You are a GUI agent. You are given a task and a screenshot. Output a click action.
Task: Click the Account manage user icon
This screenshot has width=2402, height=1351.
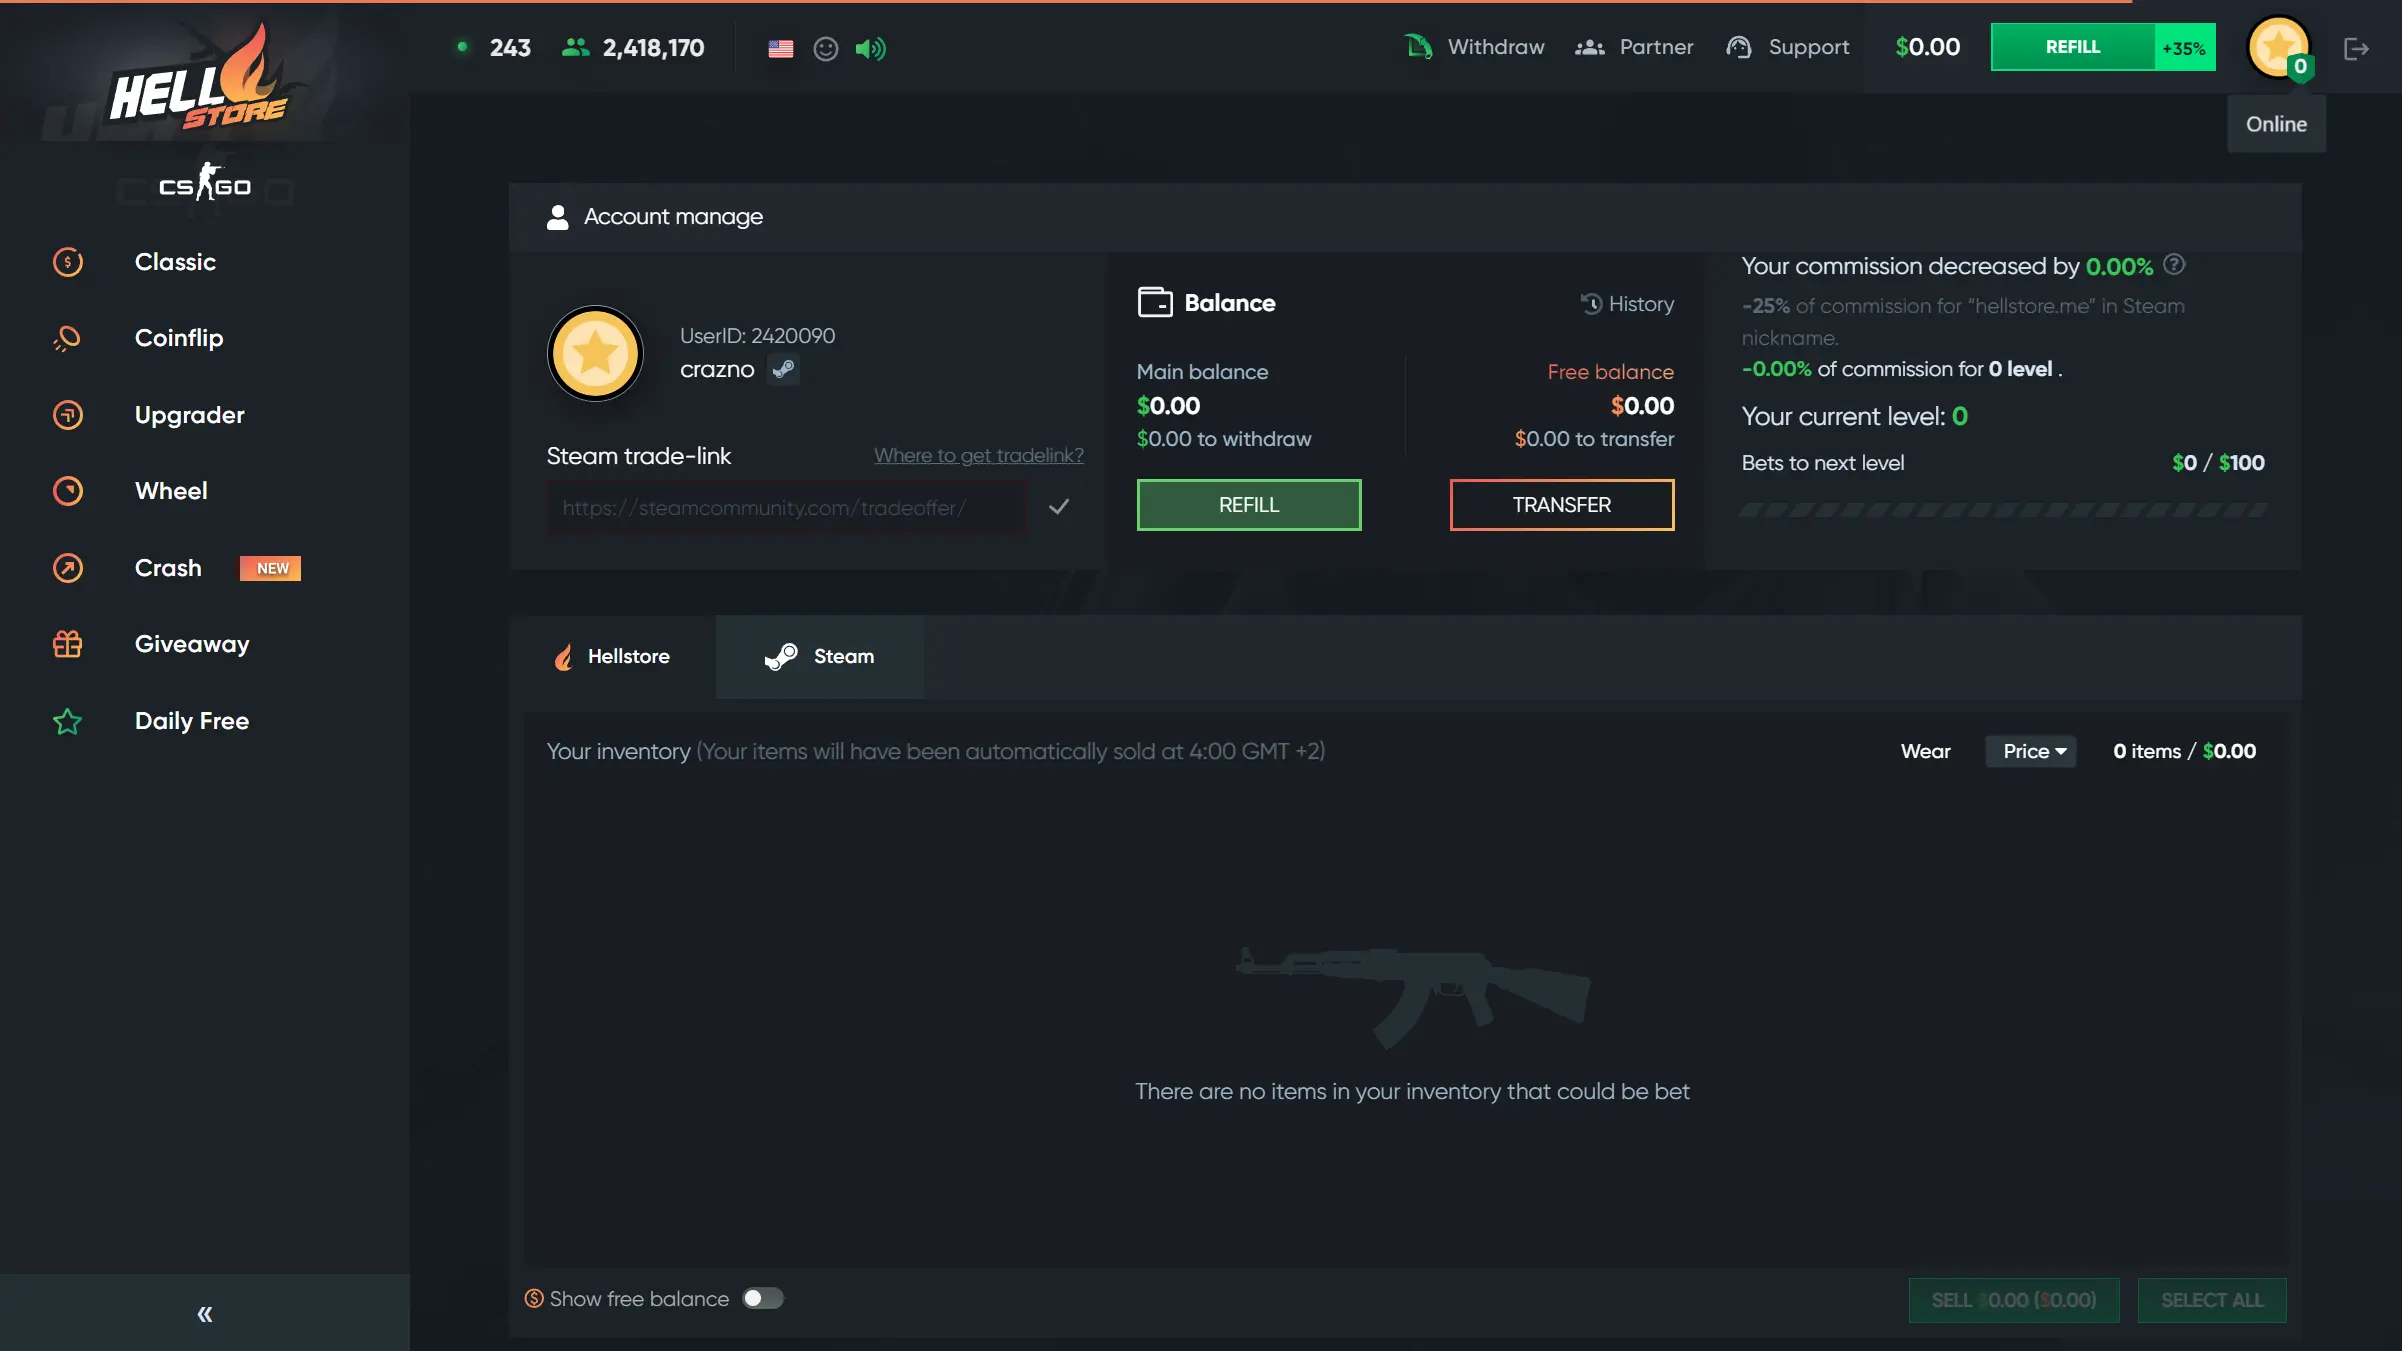558,217
